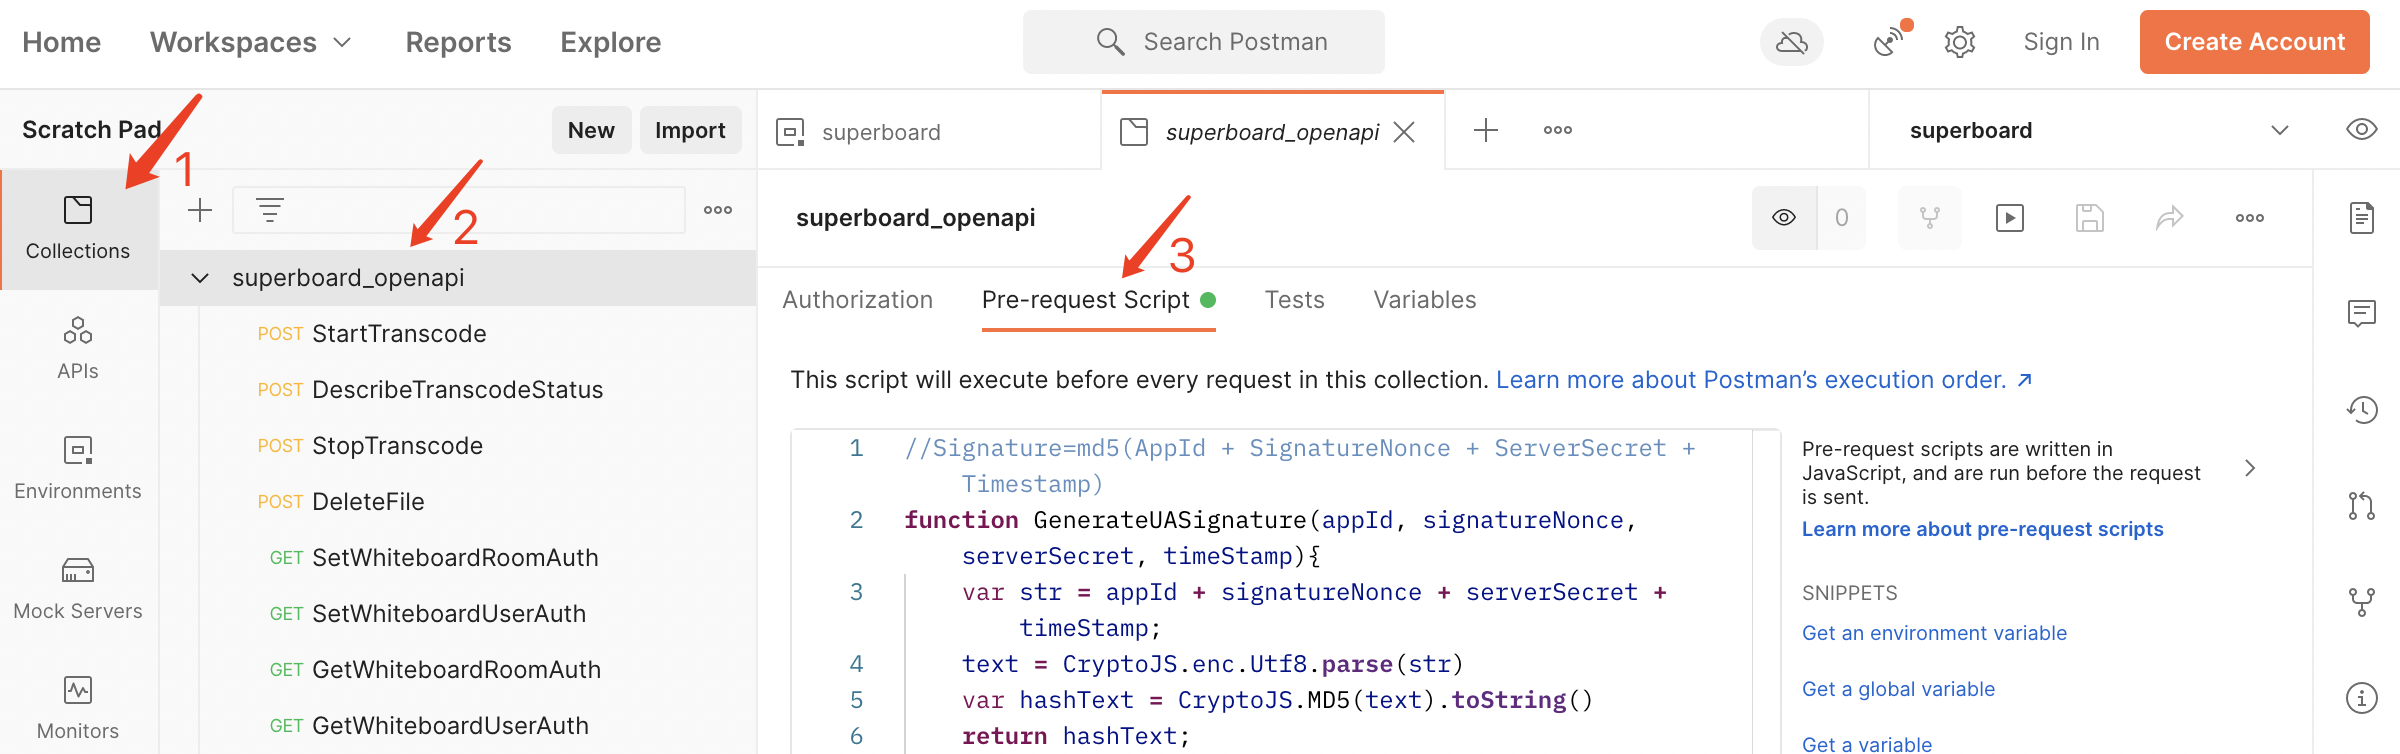2400x754 pixels.
Task: Open the Environments sidebar panel
Action: [x=78, y=469]
